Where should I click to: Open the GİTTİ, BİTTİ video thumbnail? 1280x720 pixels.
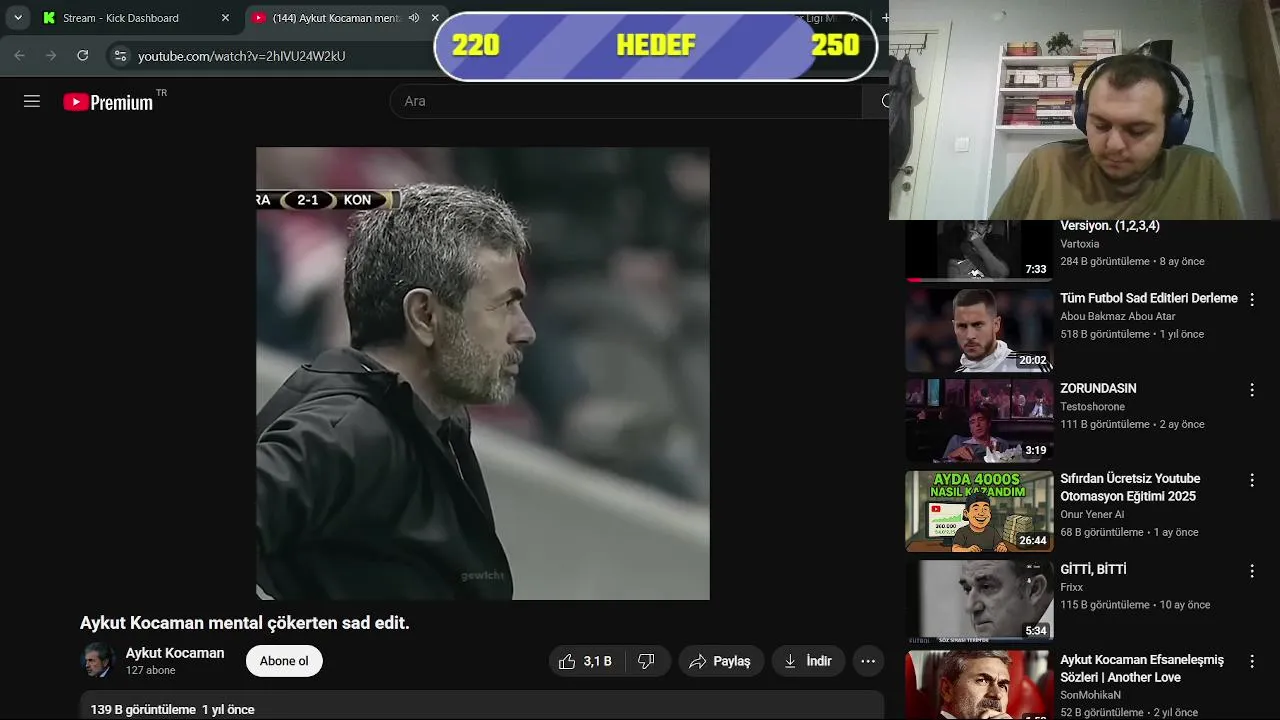pyautogui.click(x=979, y=601)
